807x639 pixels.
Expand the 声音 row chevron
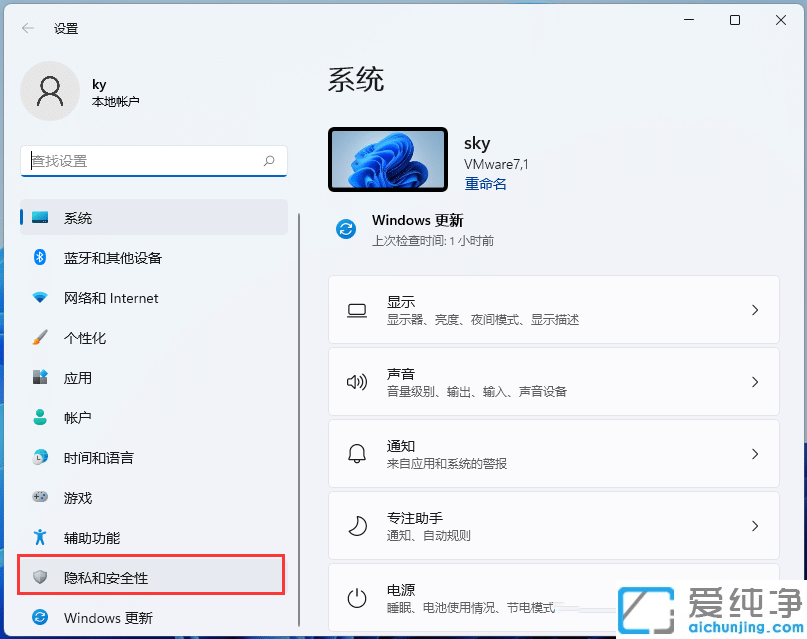[755, 381]
